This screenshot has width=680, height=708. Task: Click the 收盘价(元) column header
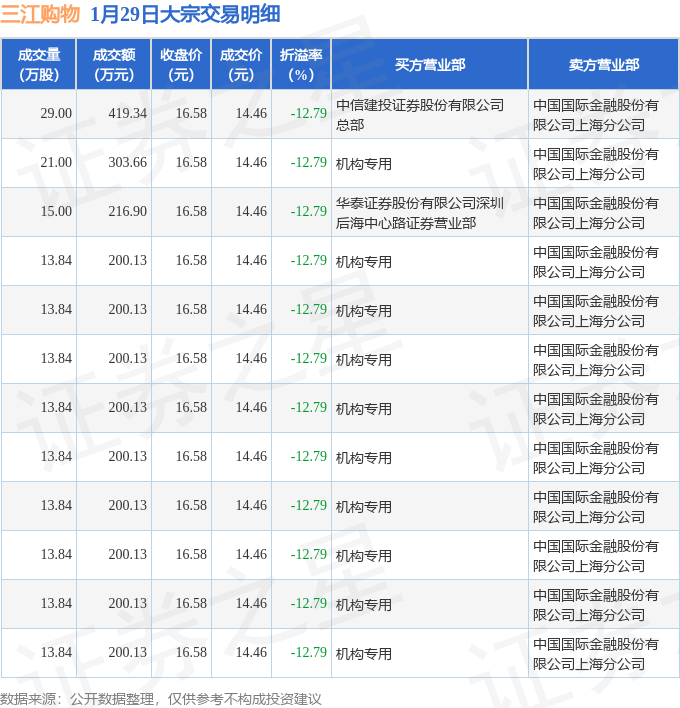181,64
